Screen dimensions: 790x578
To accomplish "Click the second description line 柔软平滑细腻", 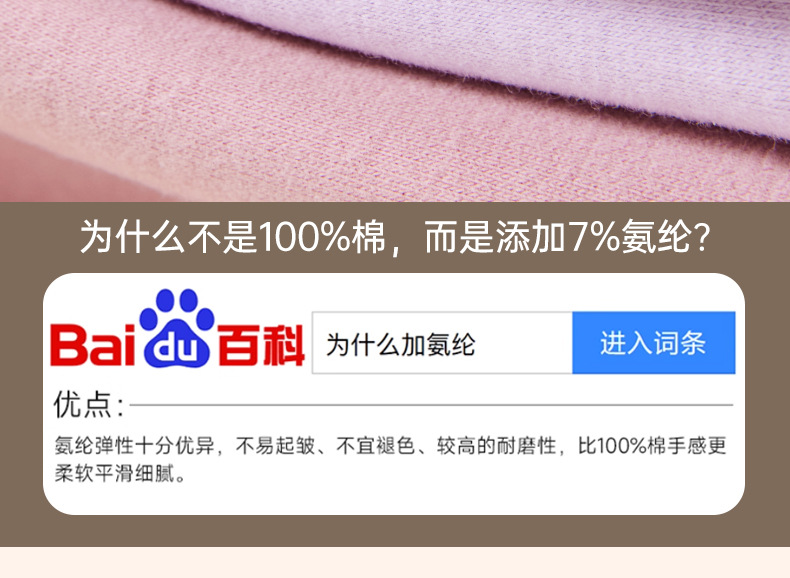I will click(x=120, y=473).
